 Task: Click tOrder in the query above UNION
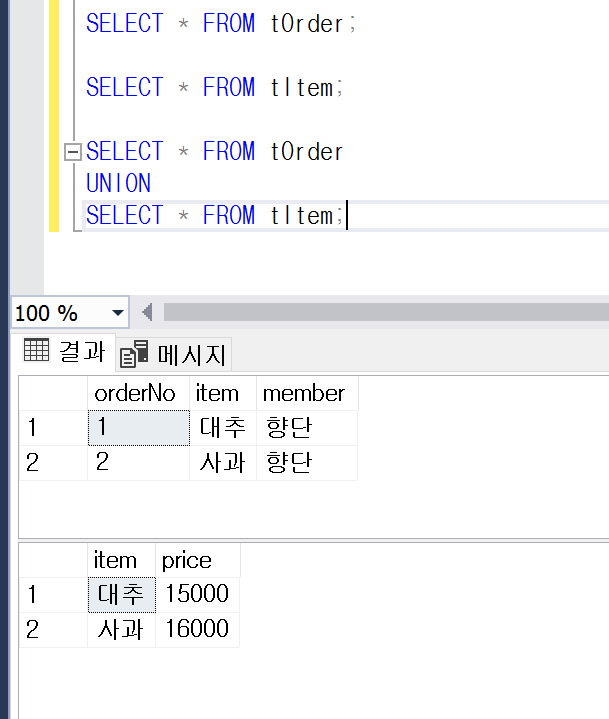(306, 152)
